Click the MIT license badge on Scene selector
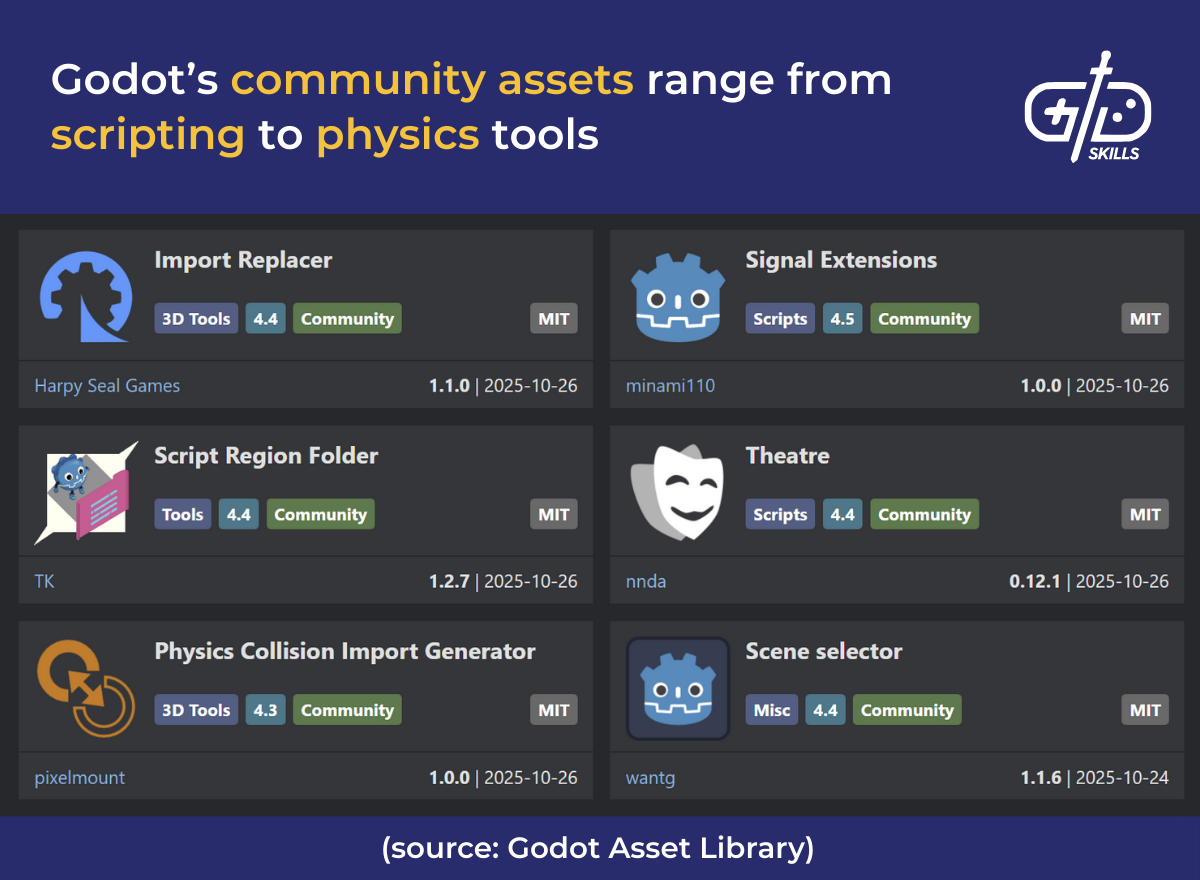 (1144, 710)
